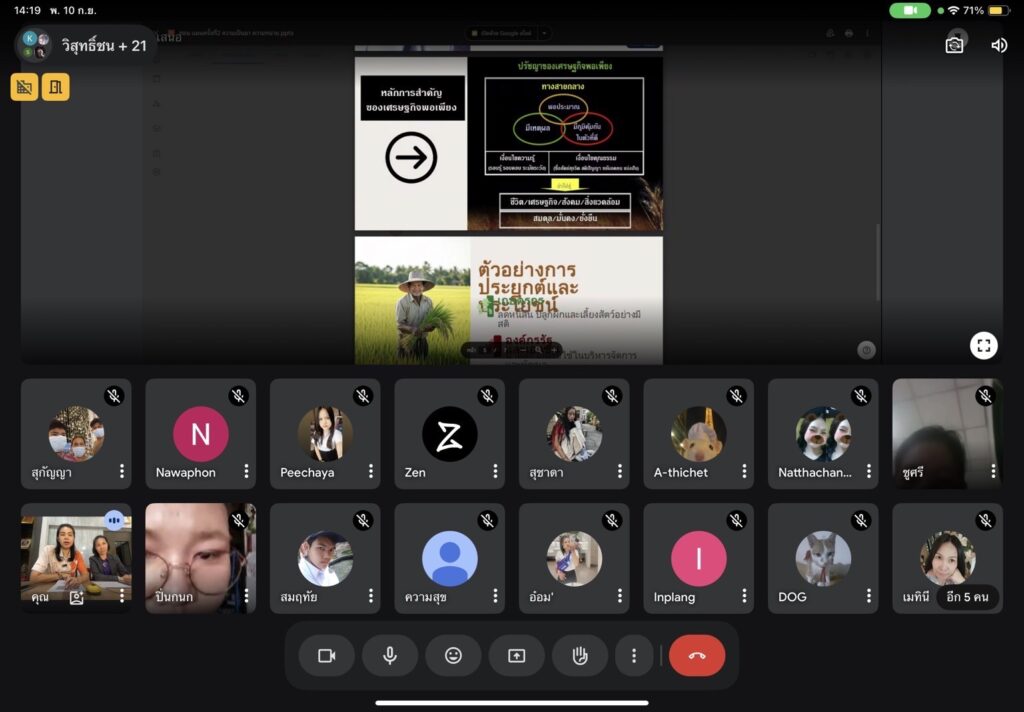This screenshot has width=1024, height=712.
Task: Open three-dot menu on Inplang's tile
Action: 744,596
